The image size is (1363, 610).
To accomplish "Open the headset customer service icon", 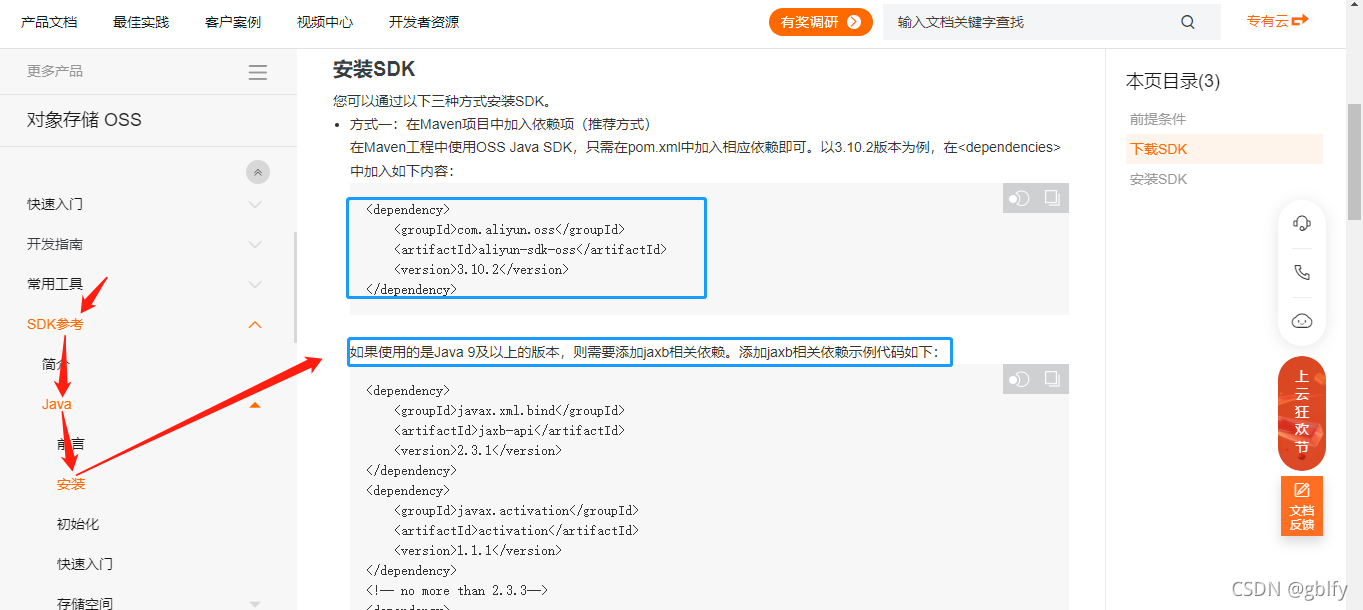I will click(1301, 223).
